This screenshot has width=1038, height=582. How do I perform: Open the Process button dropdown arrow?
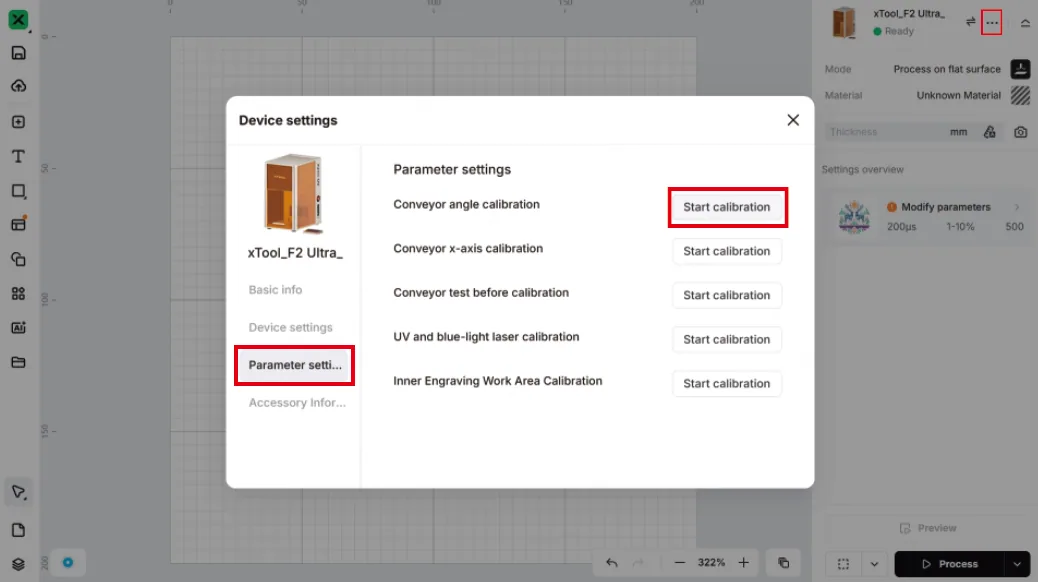pyautogui.click(x=1017, y=564)
